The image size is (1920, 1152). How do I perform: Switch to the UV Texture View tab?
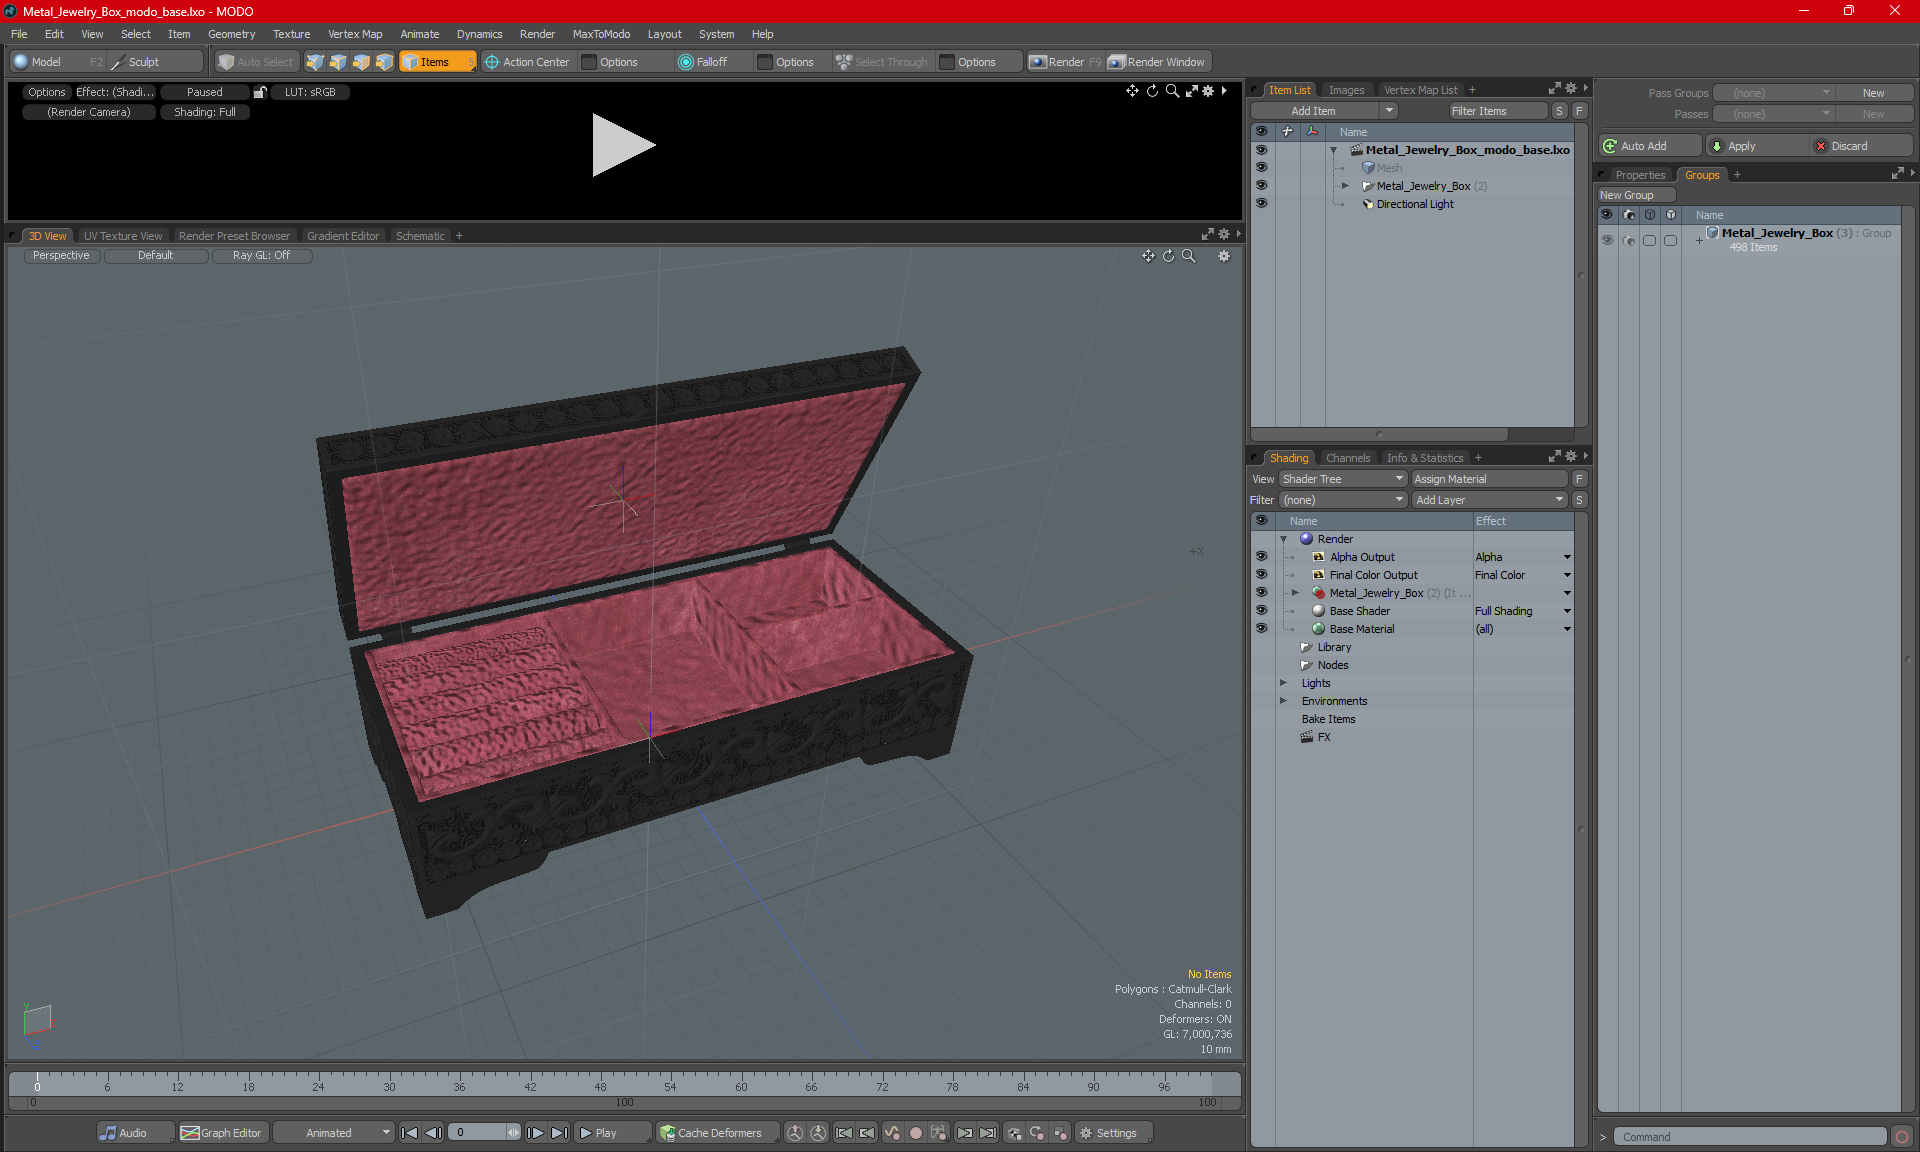click(122, 236)
